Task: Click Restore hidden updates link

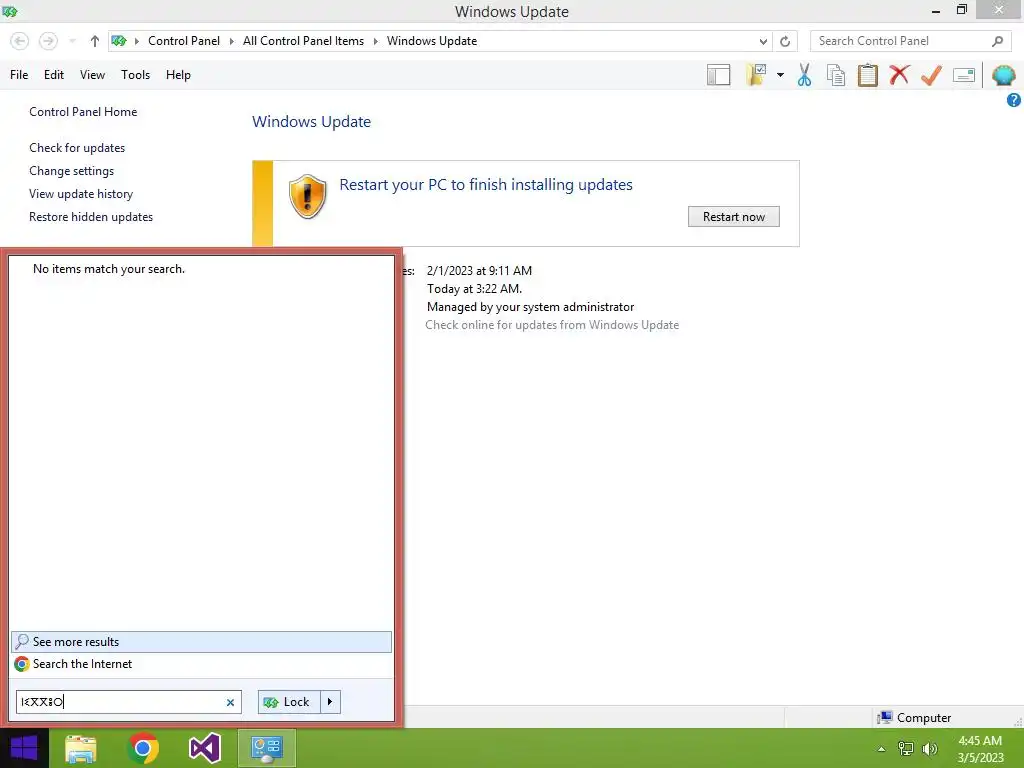Action: tap(91, 217)
